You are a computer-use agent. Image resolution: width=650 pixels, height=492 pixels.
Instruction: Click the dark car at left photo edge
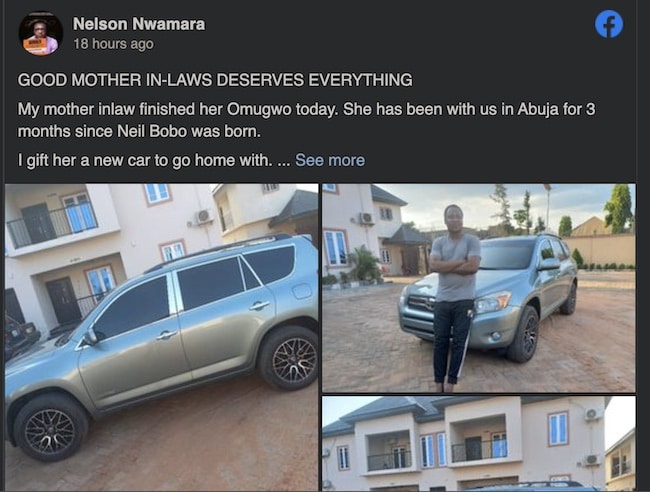click(16, 334)
